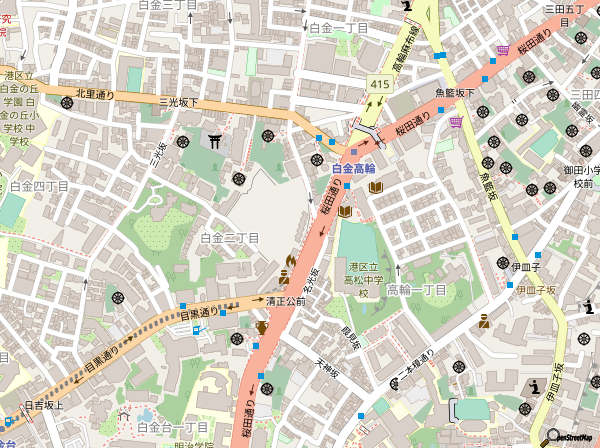600x448 pixels.
Task: Click the OpenStreetMap magnifier logo
Action: click(552, 436)
